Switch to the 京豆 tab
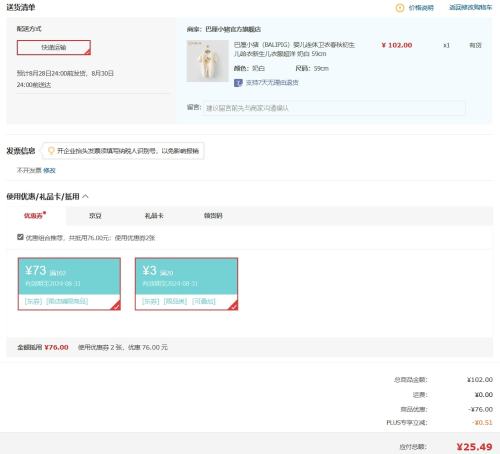This screenshot has height=454, width=500. [x=95, y=216]
